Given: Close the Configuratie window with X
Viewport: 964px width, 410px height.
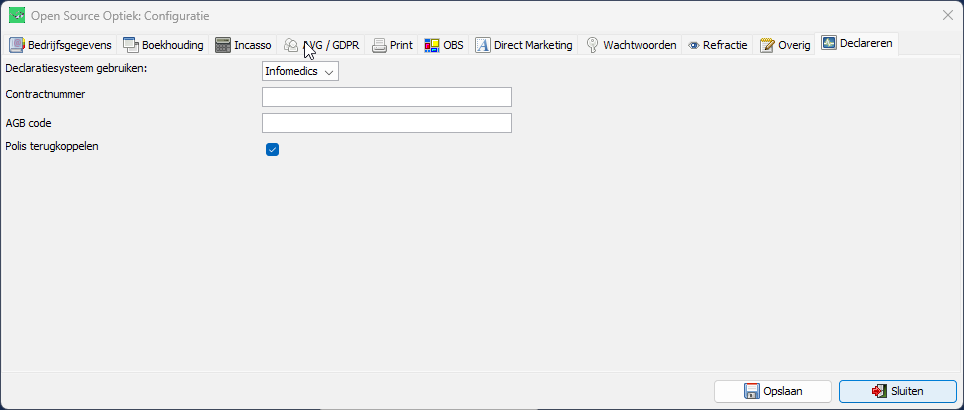Looking at the screenshot, I should 947,14.
